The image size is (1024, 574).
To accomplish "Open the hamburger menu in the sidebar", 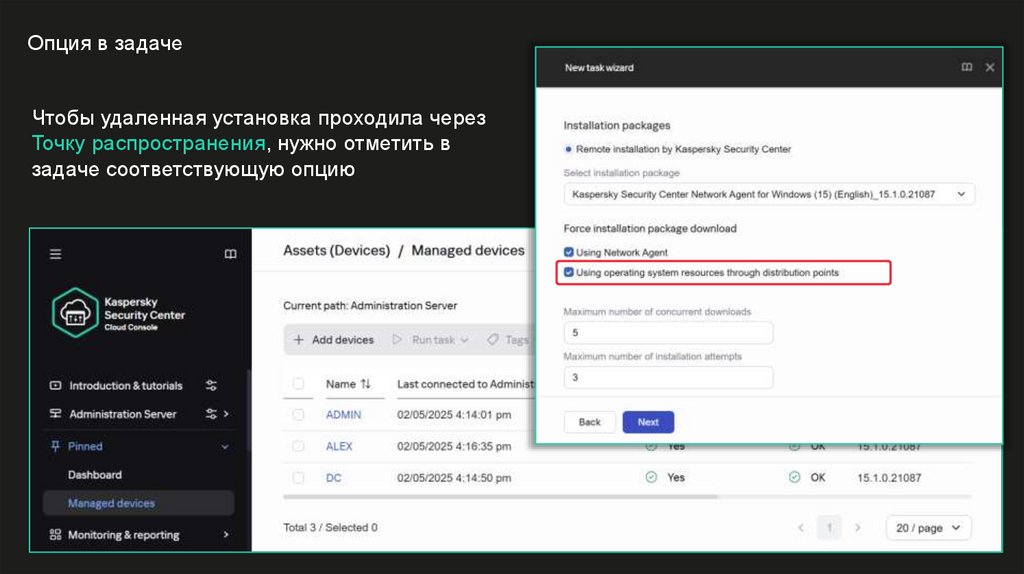I will 56,254.
